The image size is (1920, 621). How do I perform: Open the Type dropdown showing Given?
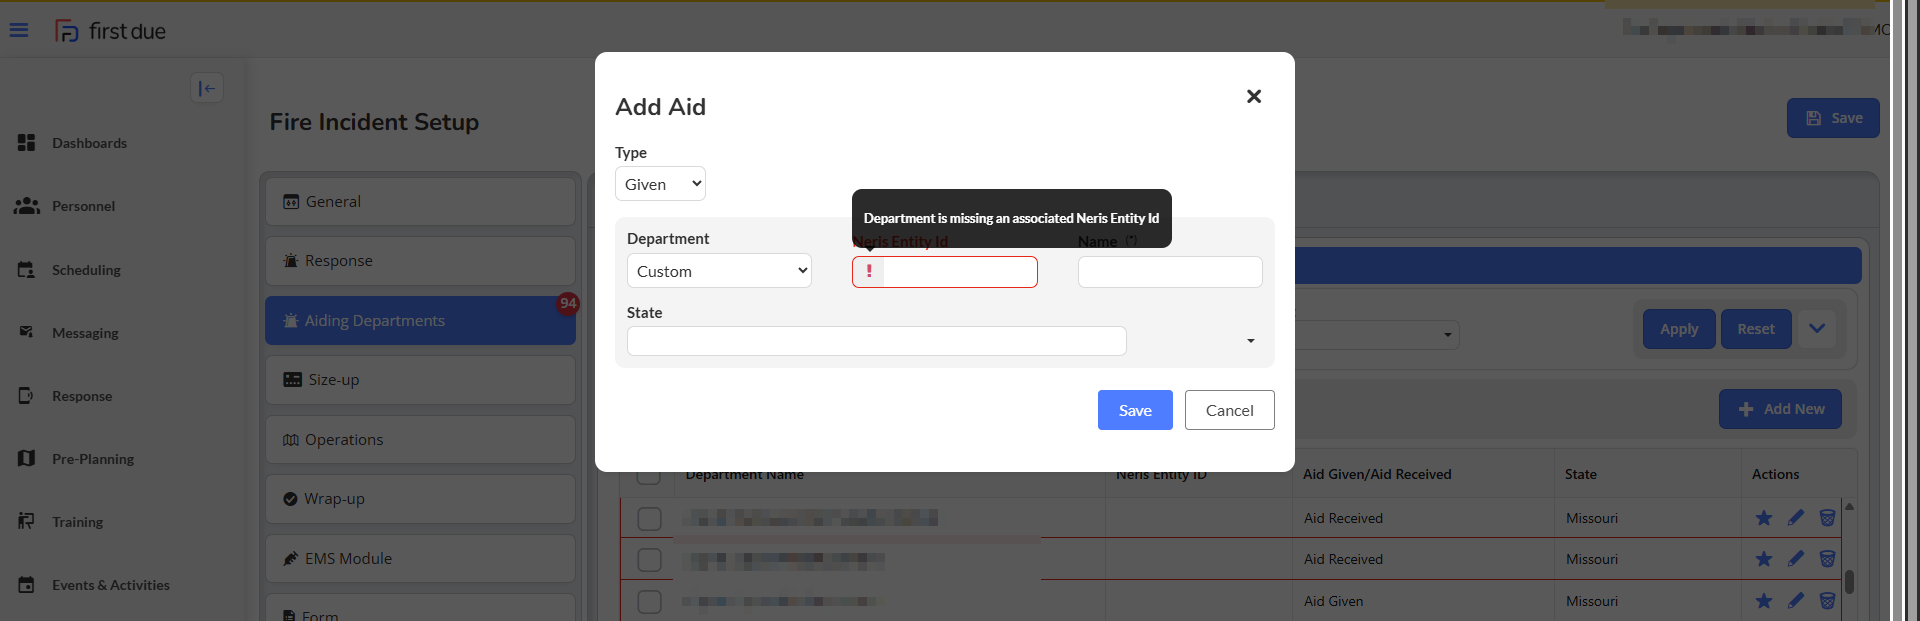click(x=660, y=184)
